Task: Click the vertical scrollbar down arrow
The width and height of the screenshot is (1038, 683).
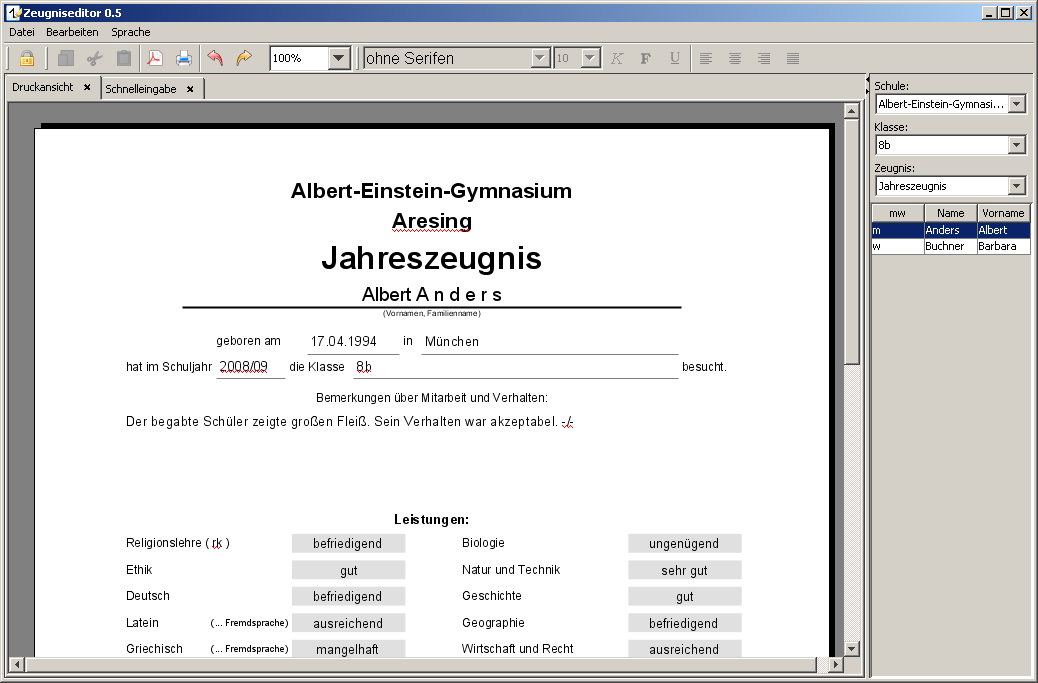Action: point(852,647)
